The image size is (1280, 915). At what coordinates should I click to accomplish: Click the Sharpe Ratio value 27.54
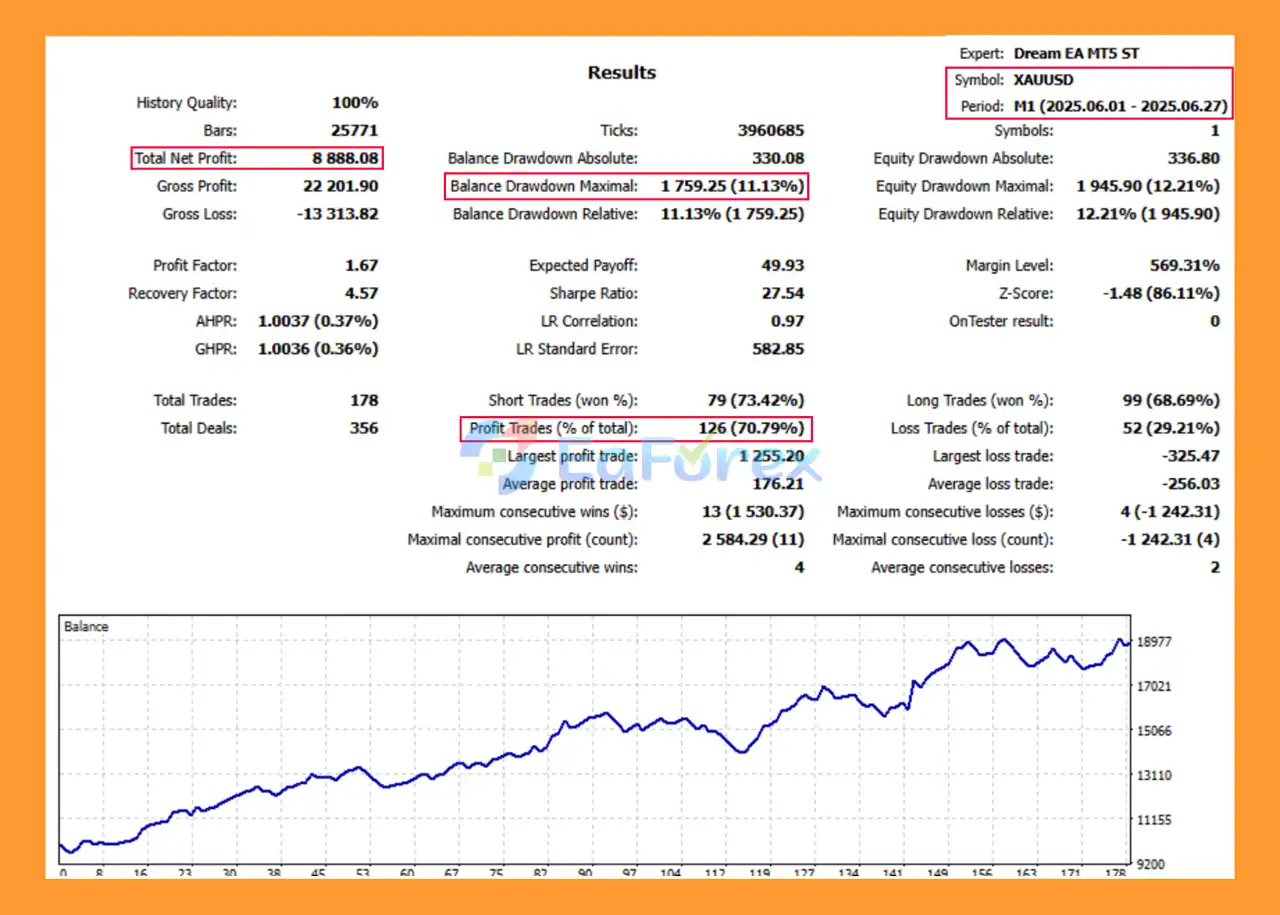click(782, 294)
